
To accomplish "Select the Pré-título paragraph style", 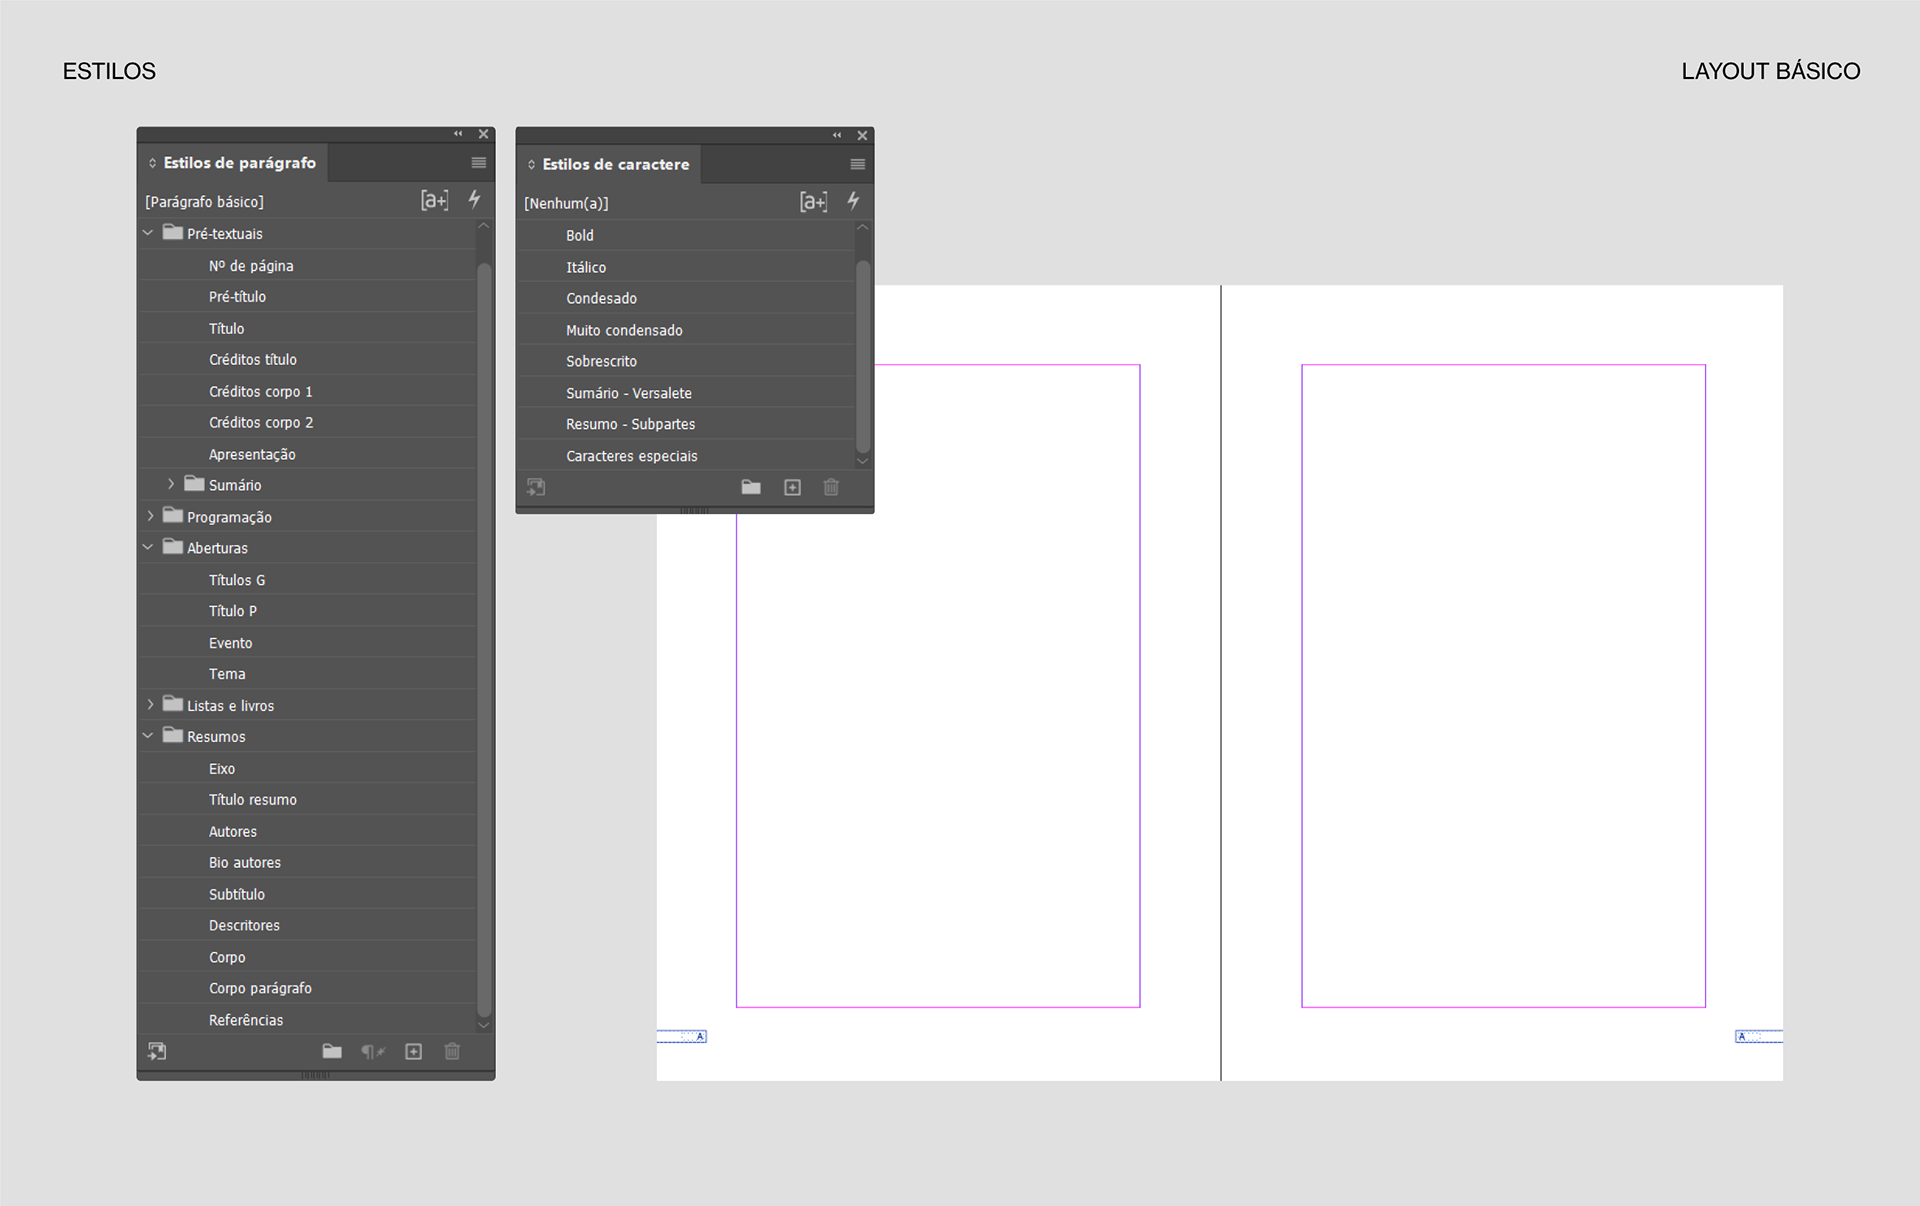I will [307, 296].
